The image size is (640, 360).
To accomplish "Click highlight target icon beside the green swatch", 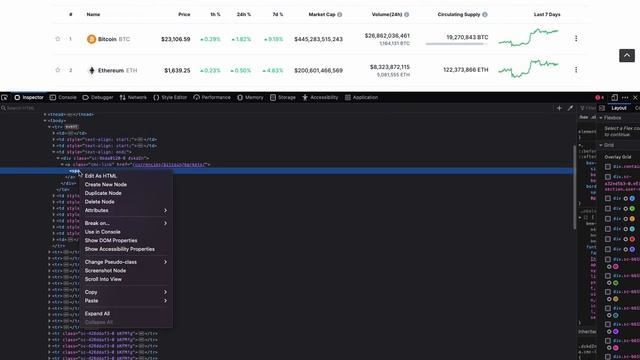I will click(625, 209).
